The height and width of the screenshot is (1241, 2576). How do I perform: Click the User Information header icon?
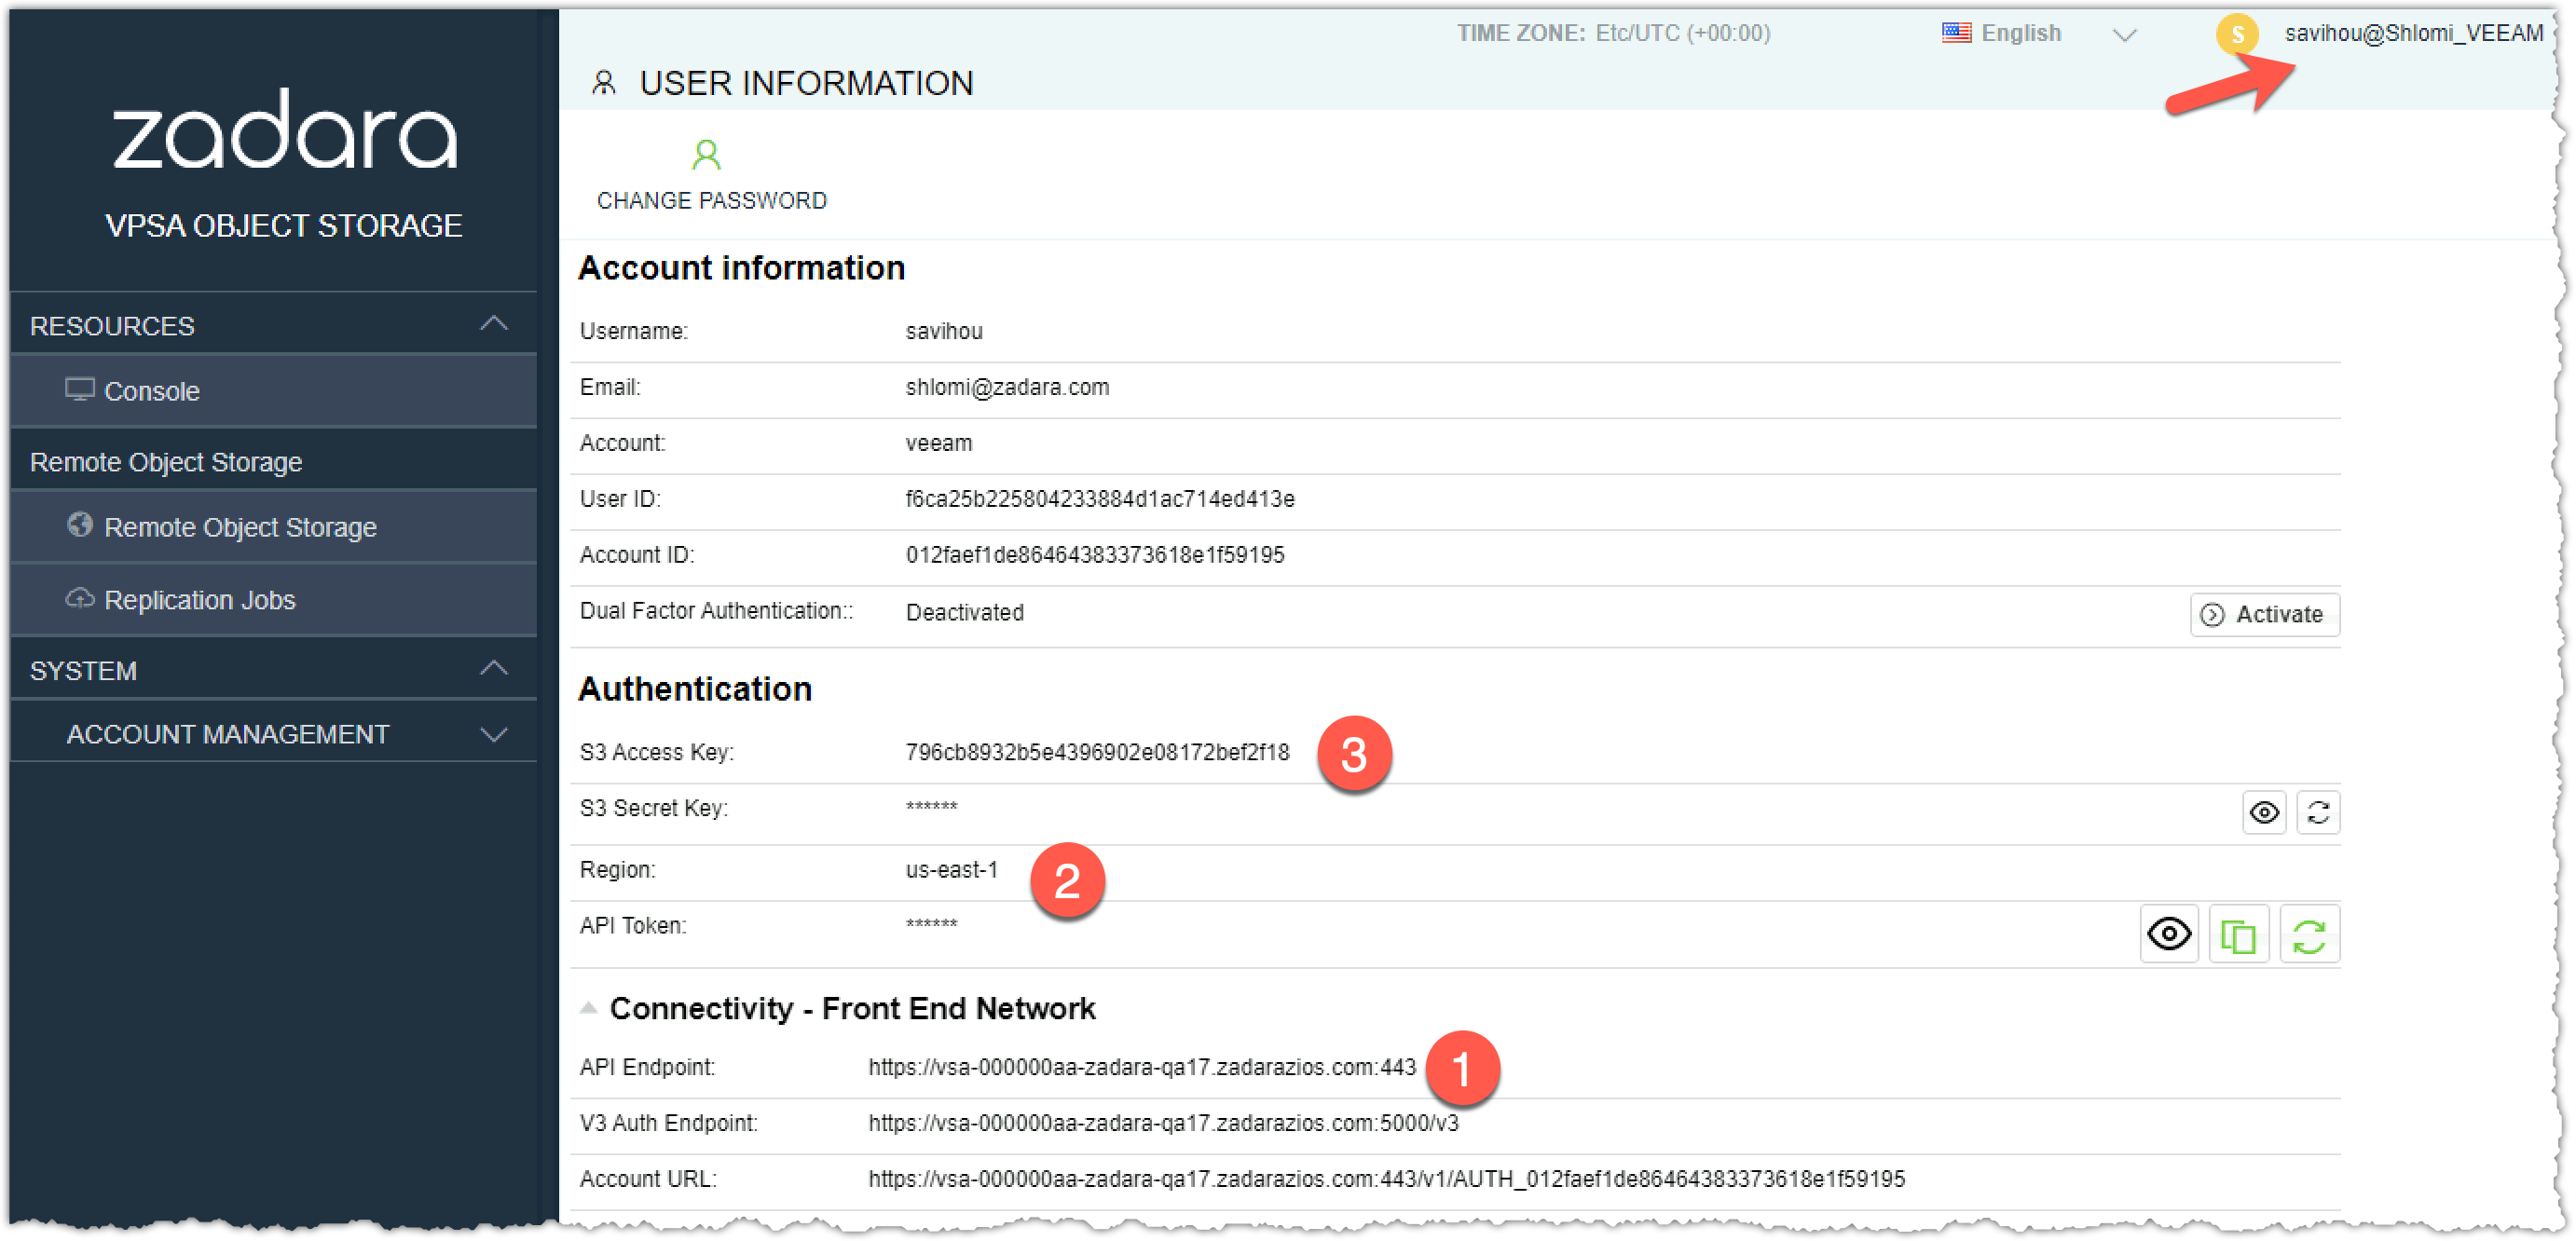[603, 82]
